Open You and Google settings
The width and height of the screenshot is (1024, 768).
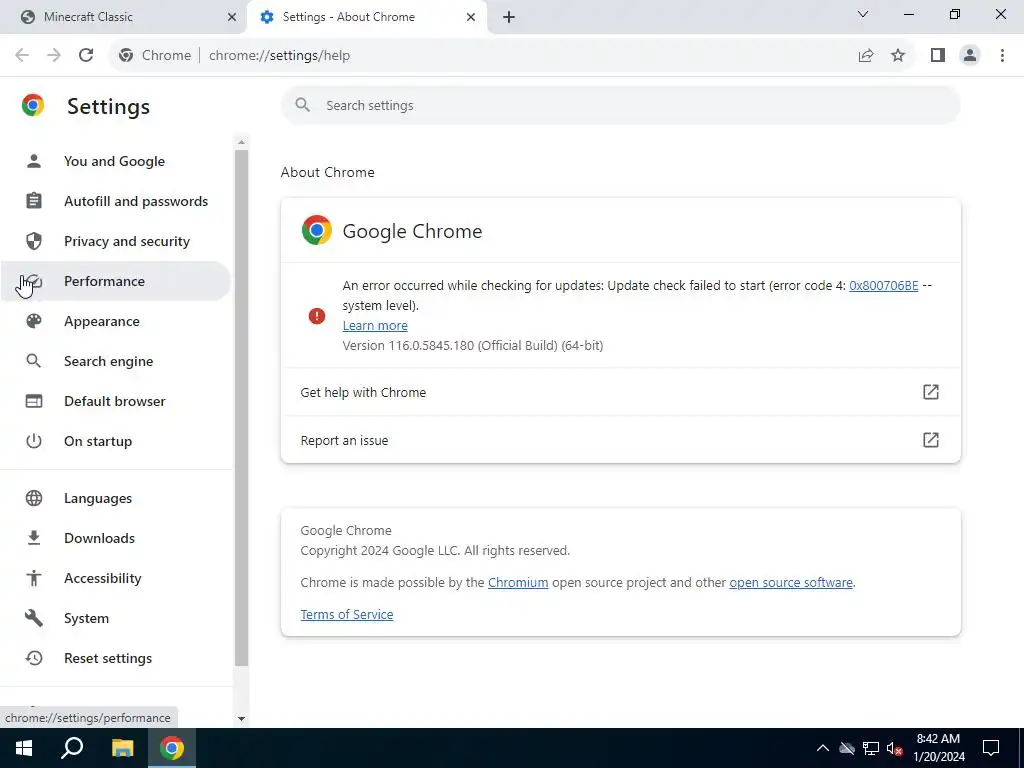click(114, 161)
